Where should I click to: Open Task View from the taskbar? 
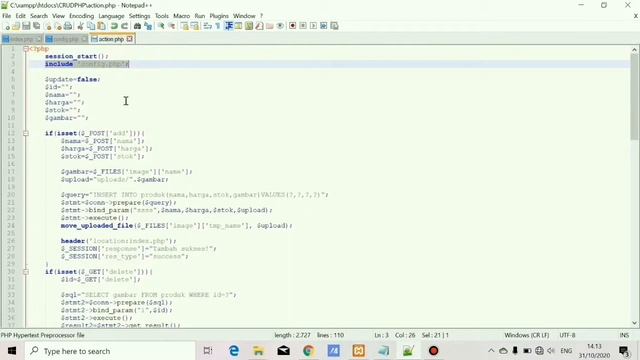coord(208,351)
